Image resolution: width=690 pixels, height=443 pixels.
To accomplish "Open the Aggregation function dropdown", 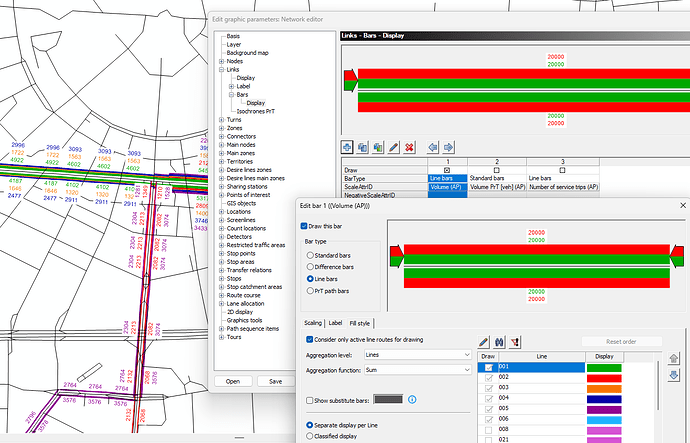I will point(418,370).
